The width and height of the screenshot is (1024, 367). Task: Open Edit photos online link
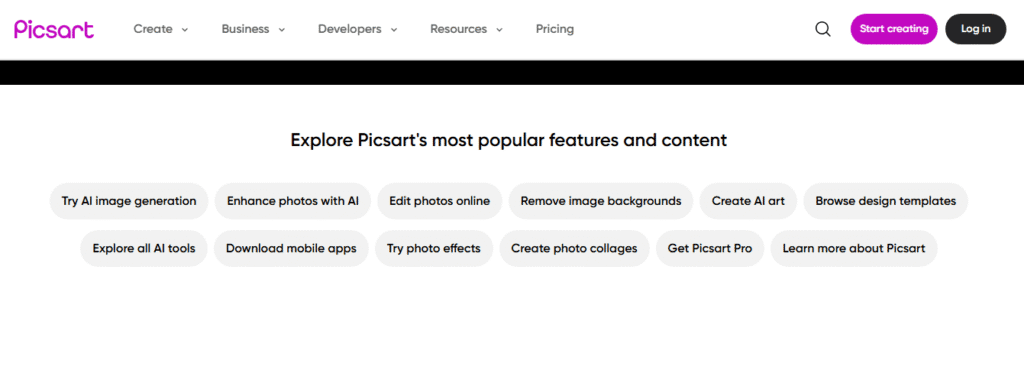click(x=440, y=201)
